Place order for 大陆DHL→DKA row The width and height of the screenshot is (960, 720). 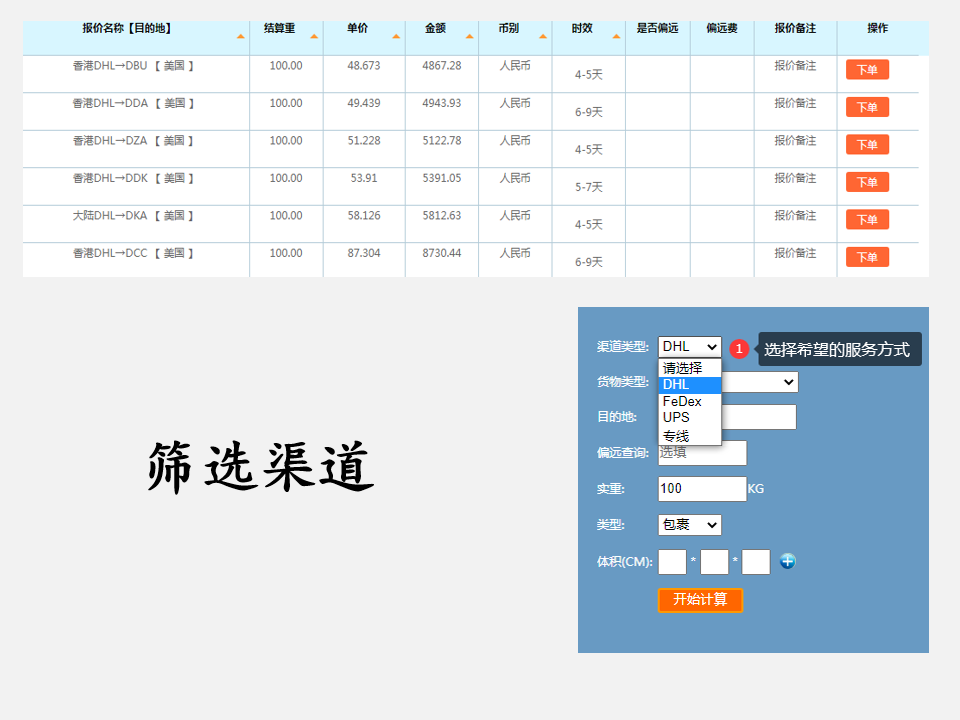click(867, 220)
